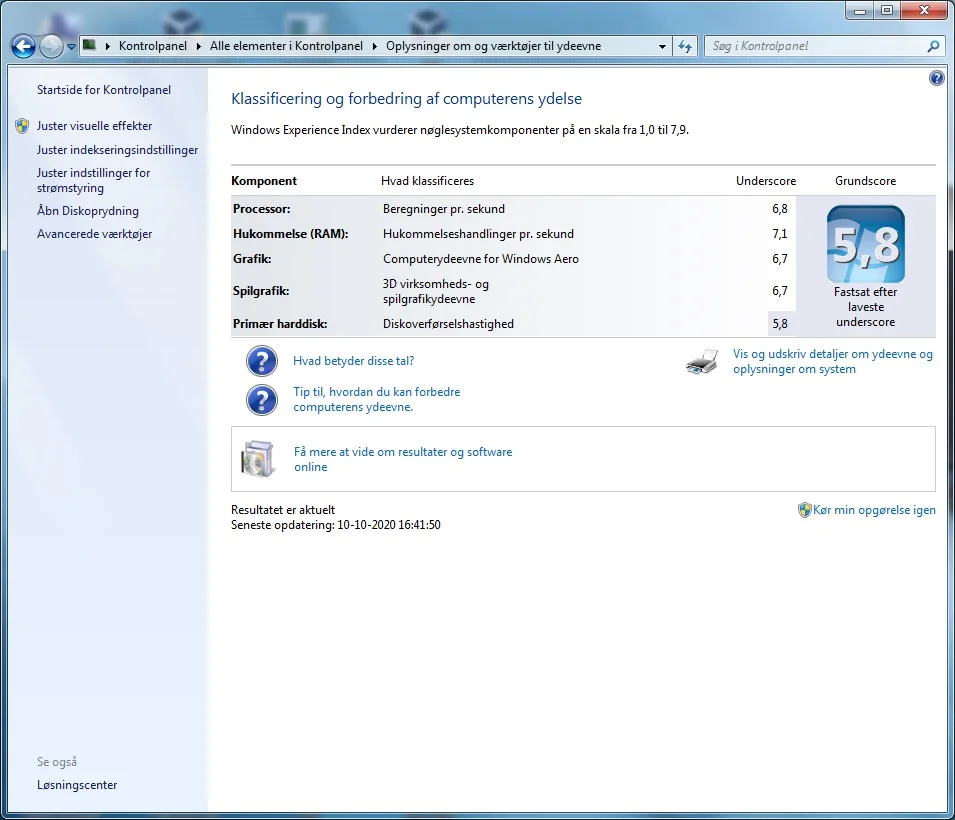Click the 5,8 Grundscore badge
955x820 pixels.
(x=865, y=244)
